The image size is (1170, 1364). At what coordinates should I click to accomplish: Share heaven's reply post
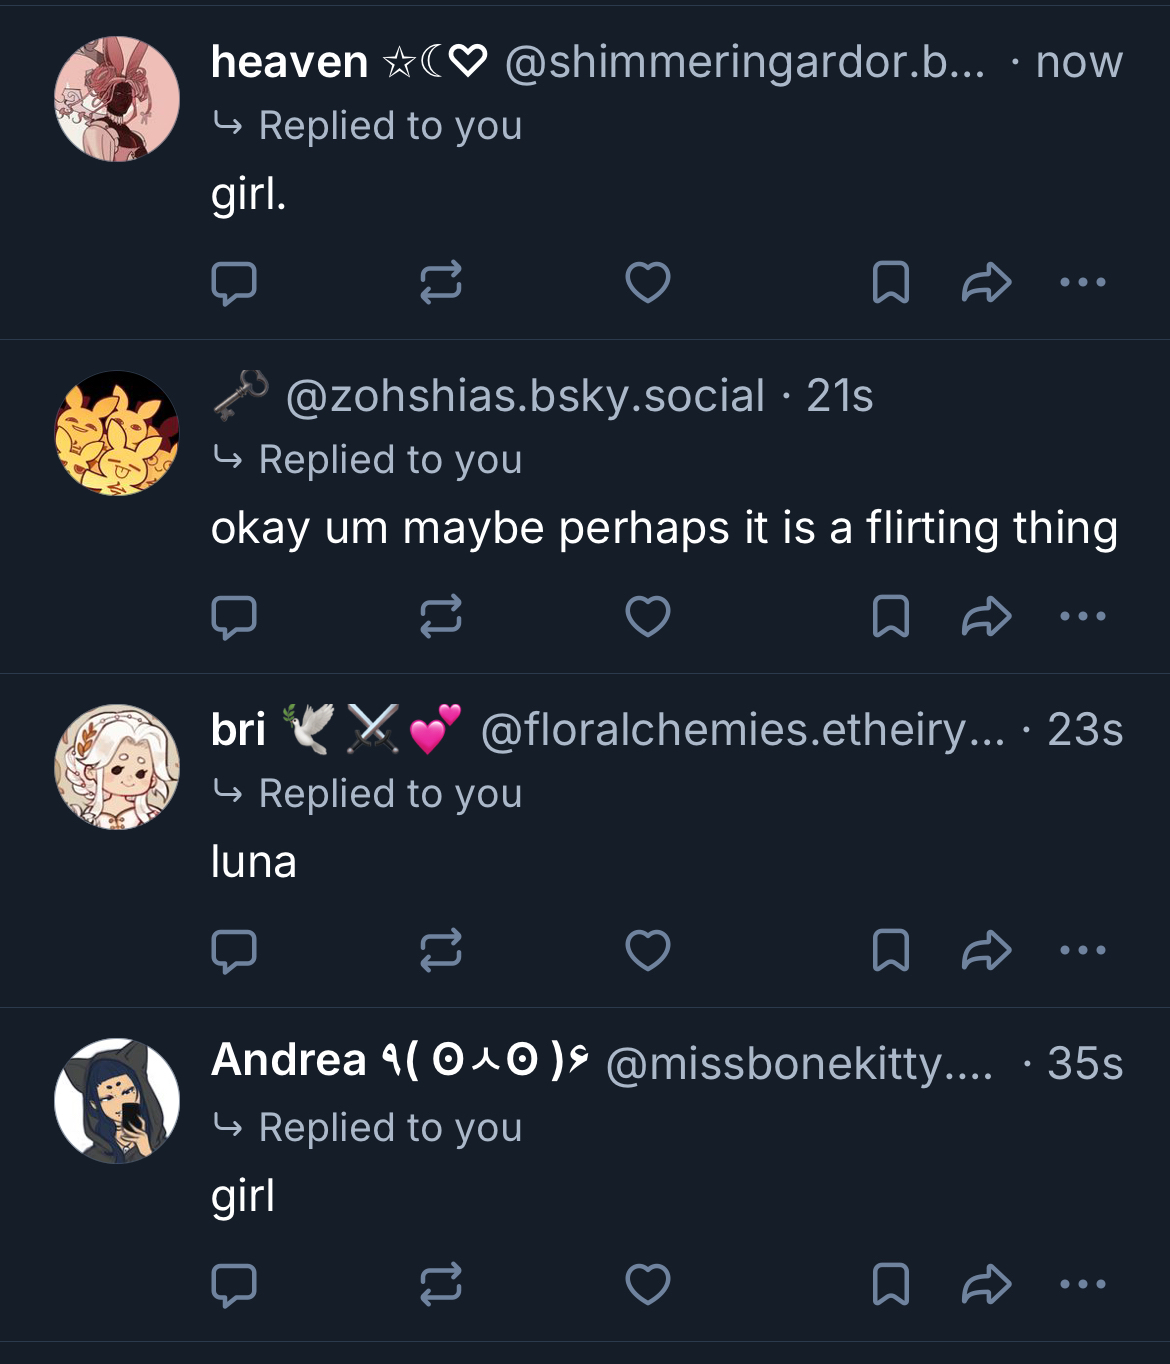click(x=986, y=283)
